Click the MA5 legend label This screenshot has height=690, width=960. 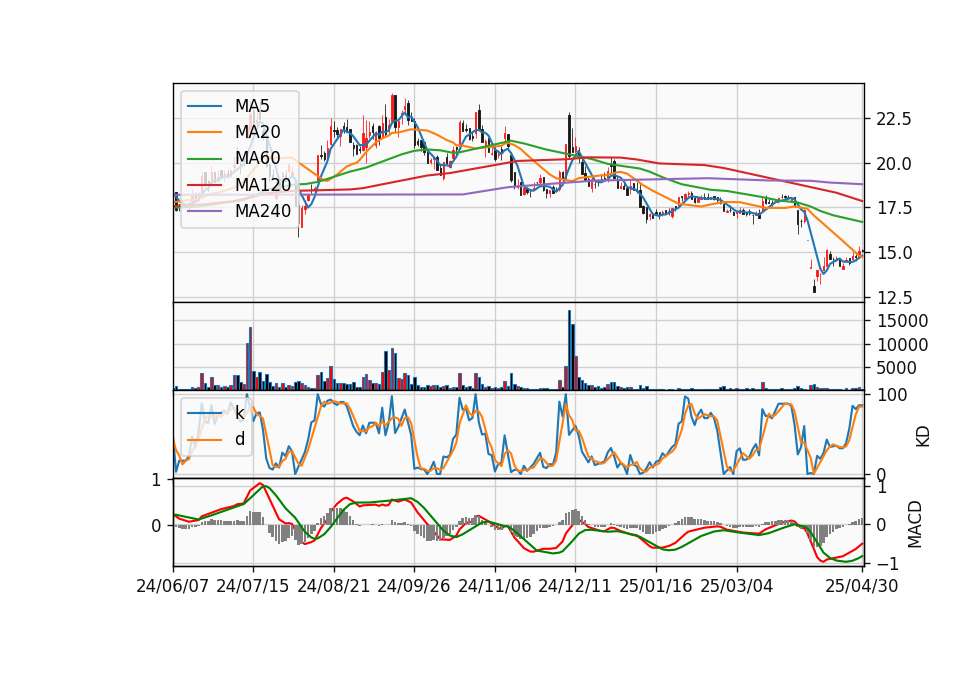point(252,106)
